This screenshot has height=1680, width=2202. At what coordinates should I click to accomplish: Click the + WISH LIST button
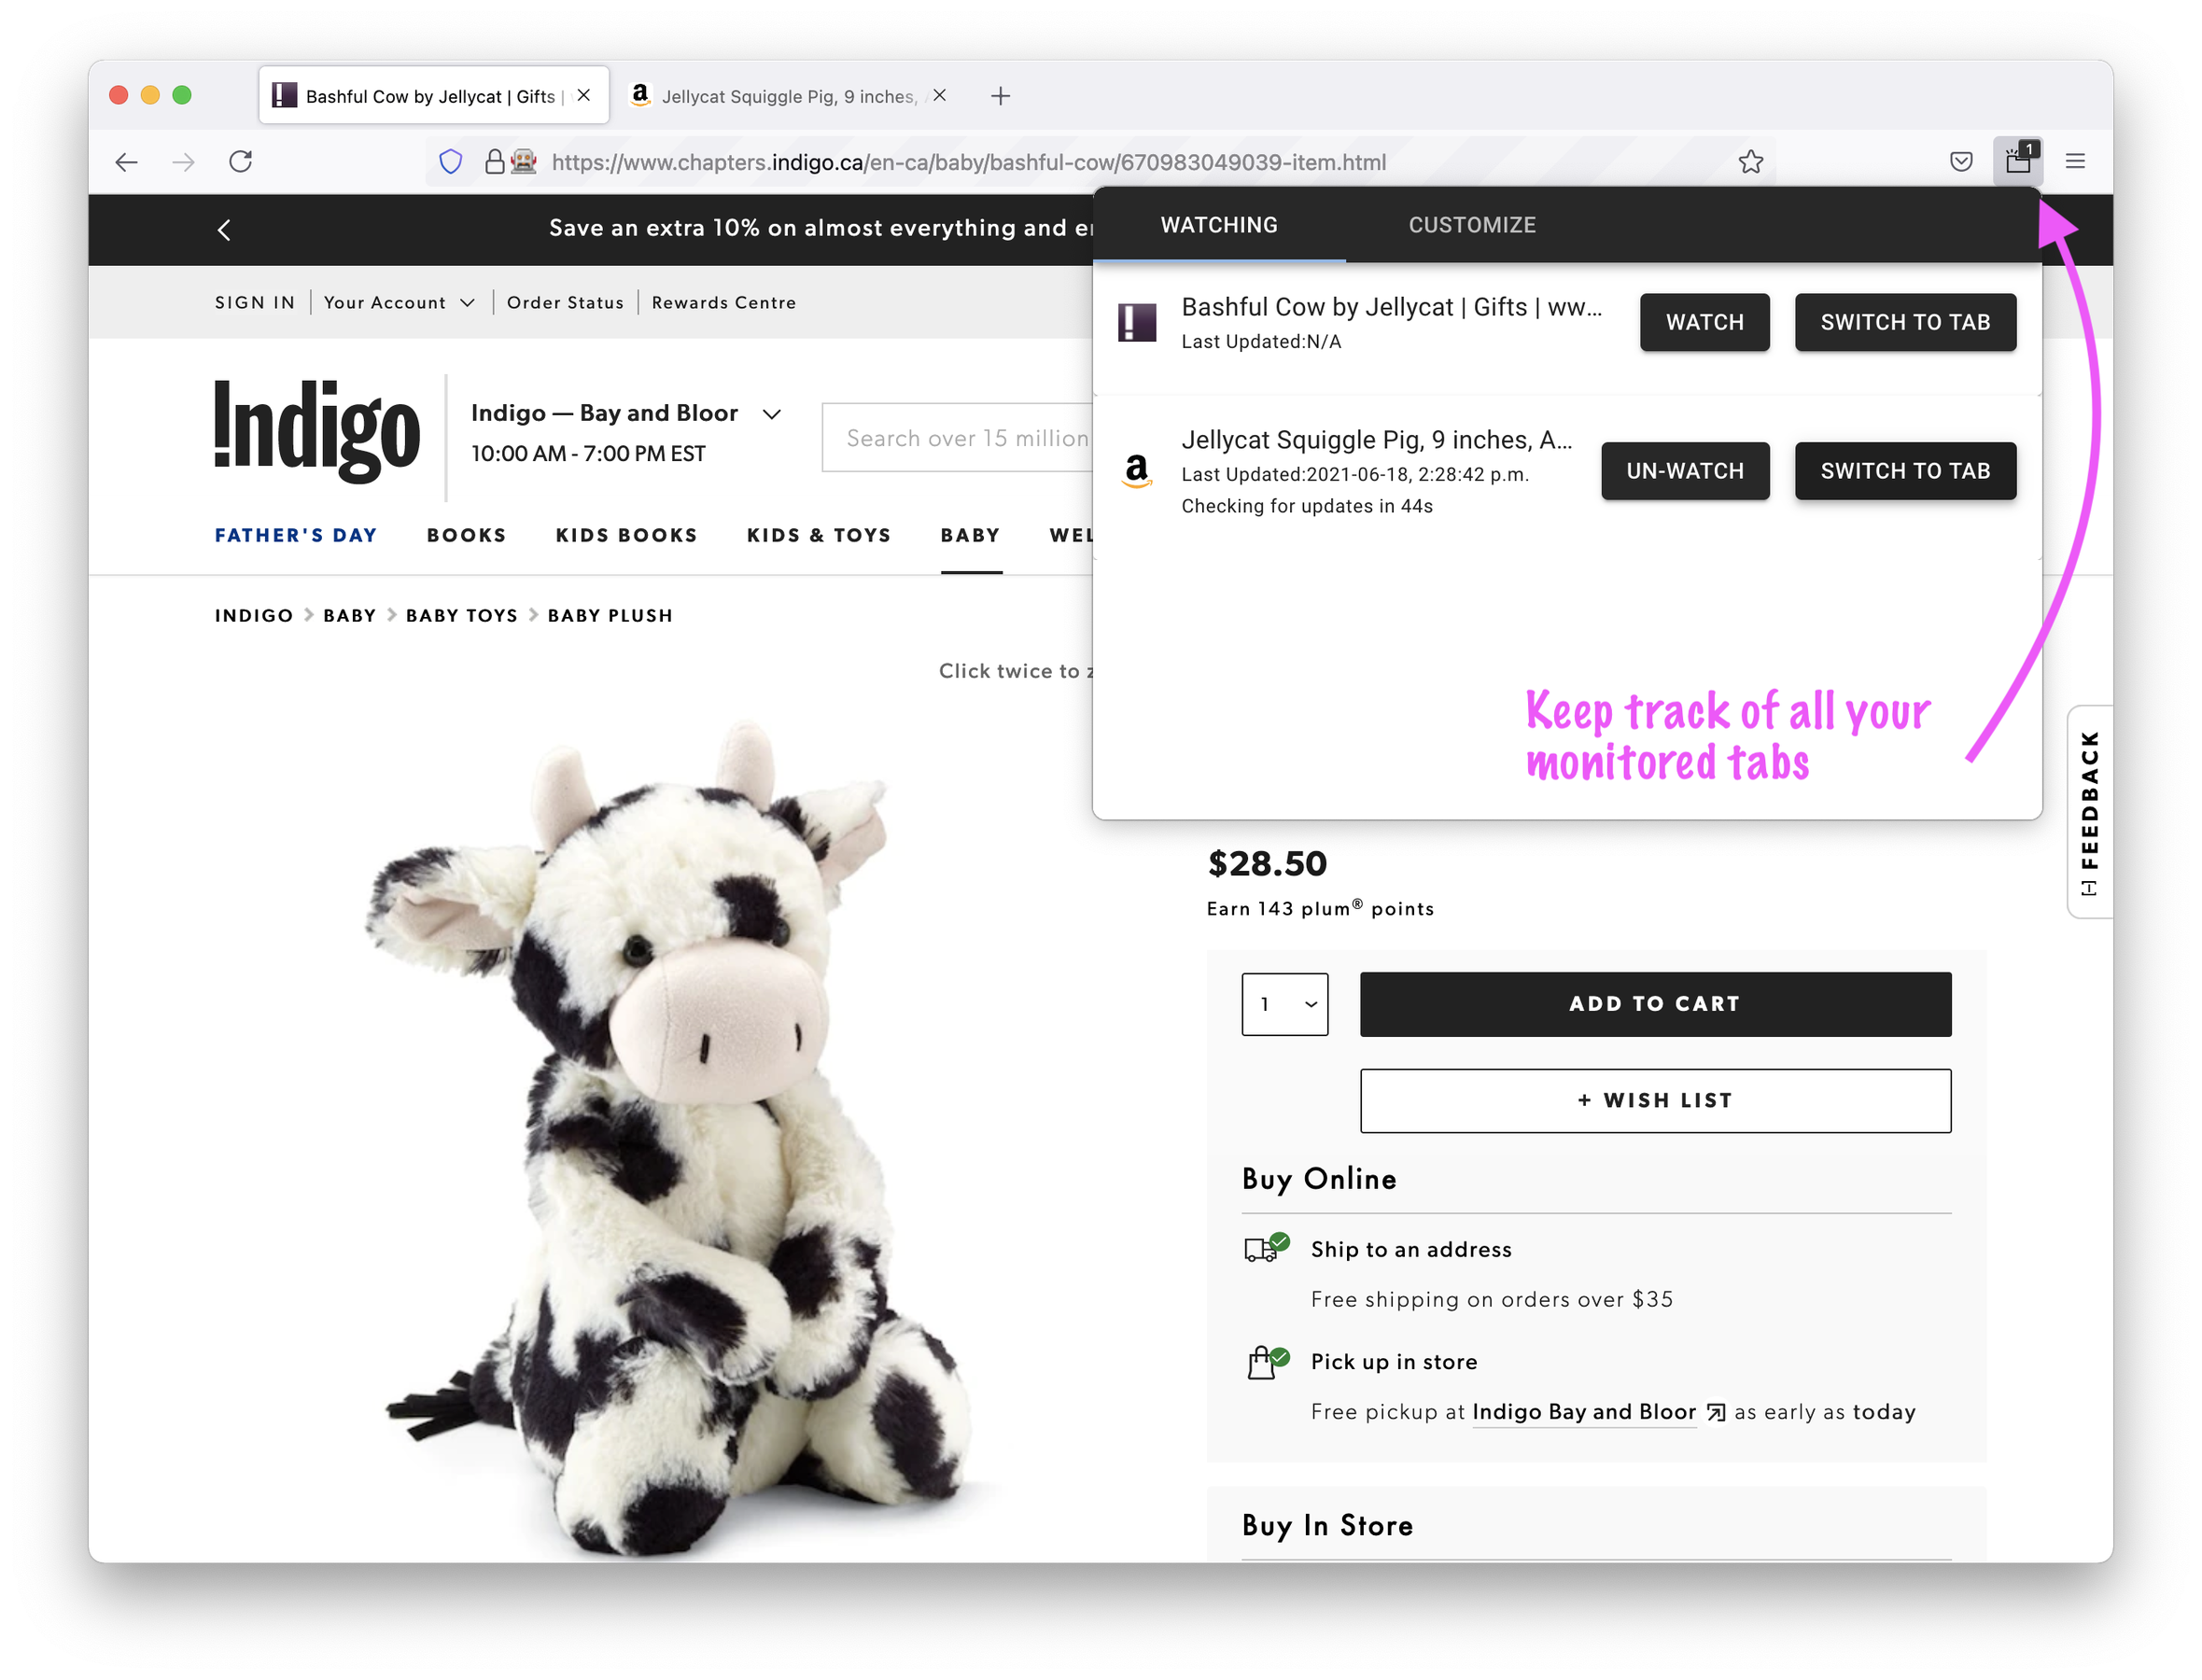(1655, 1101)
